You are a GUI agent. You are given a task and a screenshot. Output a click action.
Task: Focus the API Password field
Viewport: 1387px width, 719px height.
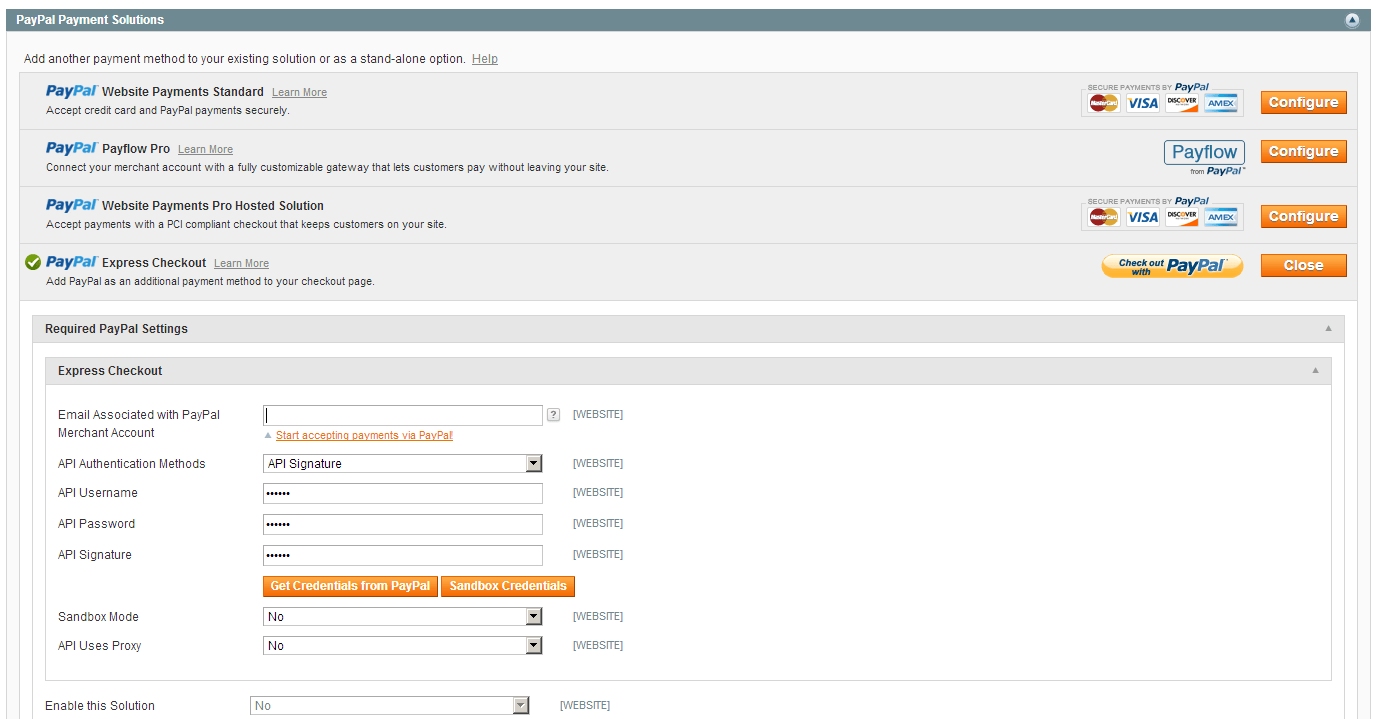[403, 524]
